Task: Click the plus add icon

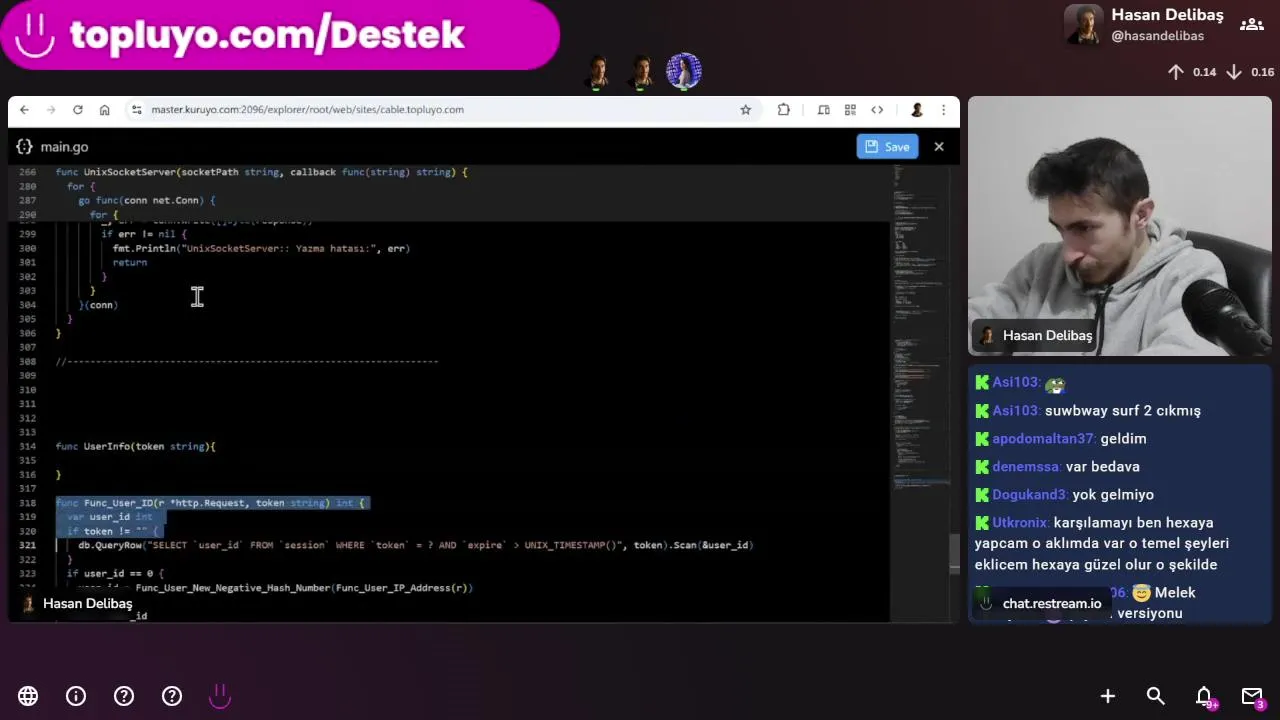Action: 1108,696
